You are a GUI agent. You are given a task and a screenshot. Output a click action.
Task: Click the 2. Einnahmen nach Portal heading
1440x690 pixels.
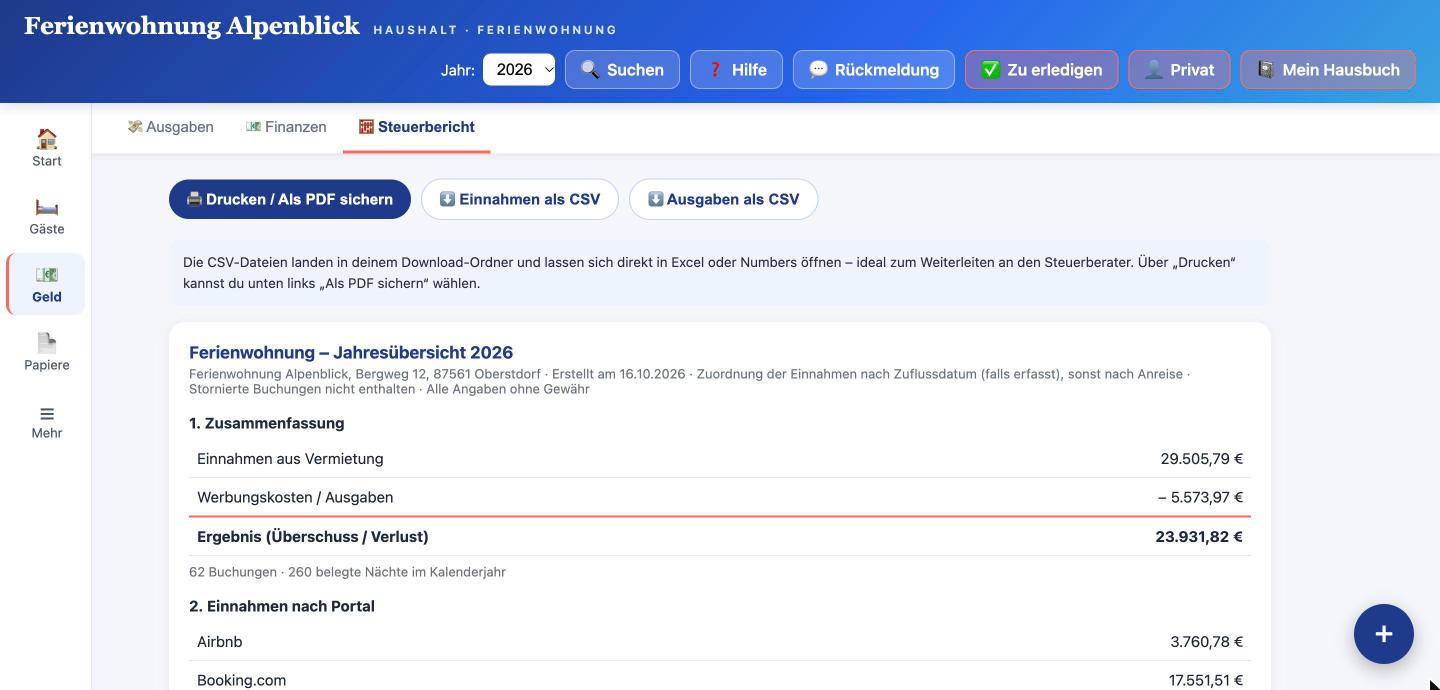(282, 606)
